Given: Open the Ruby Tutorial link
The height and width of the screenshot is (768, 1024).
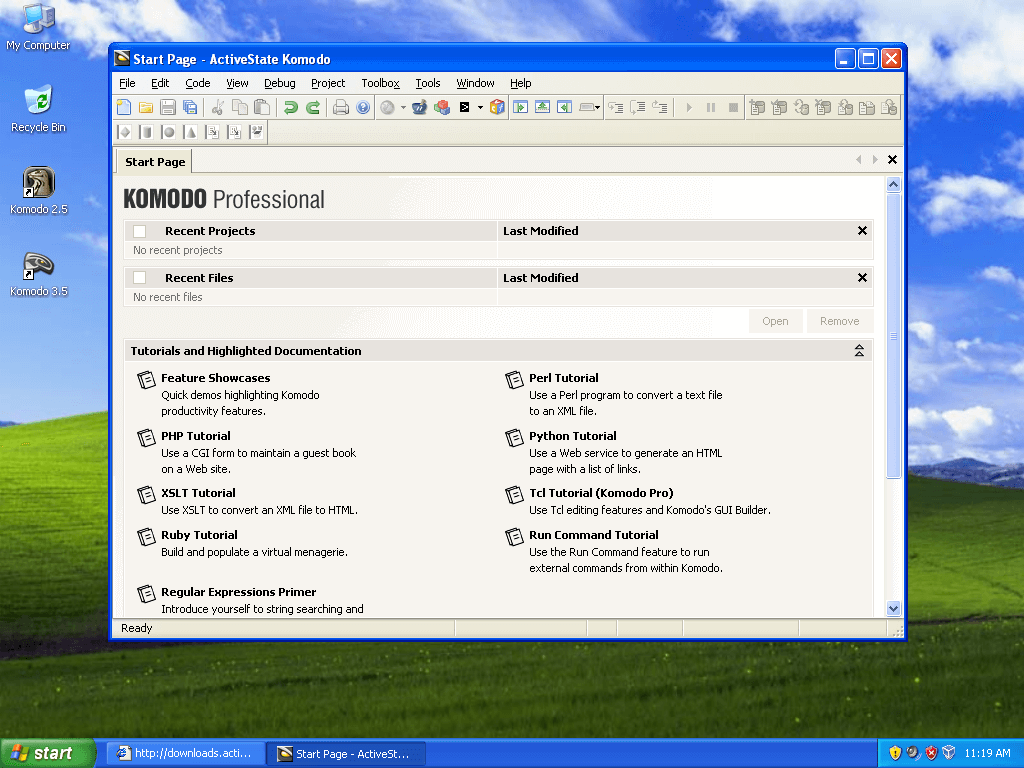Looking at the screenshot, I should click(x=199, y=535).
